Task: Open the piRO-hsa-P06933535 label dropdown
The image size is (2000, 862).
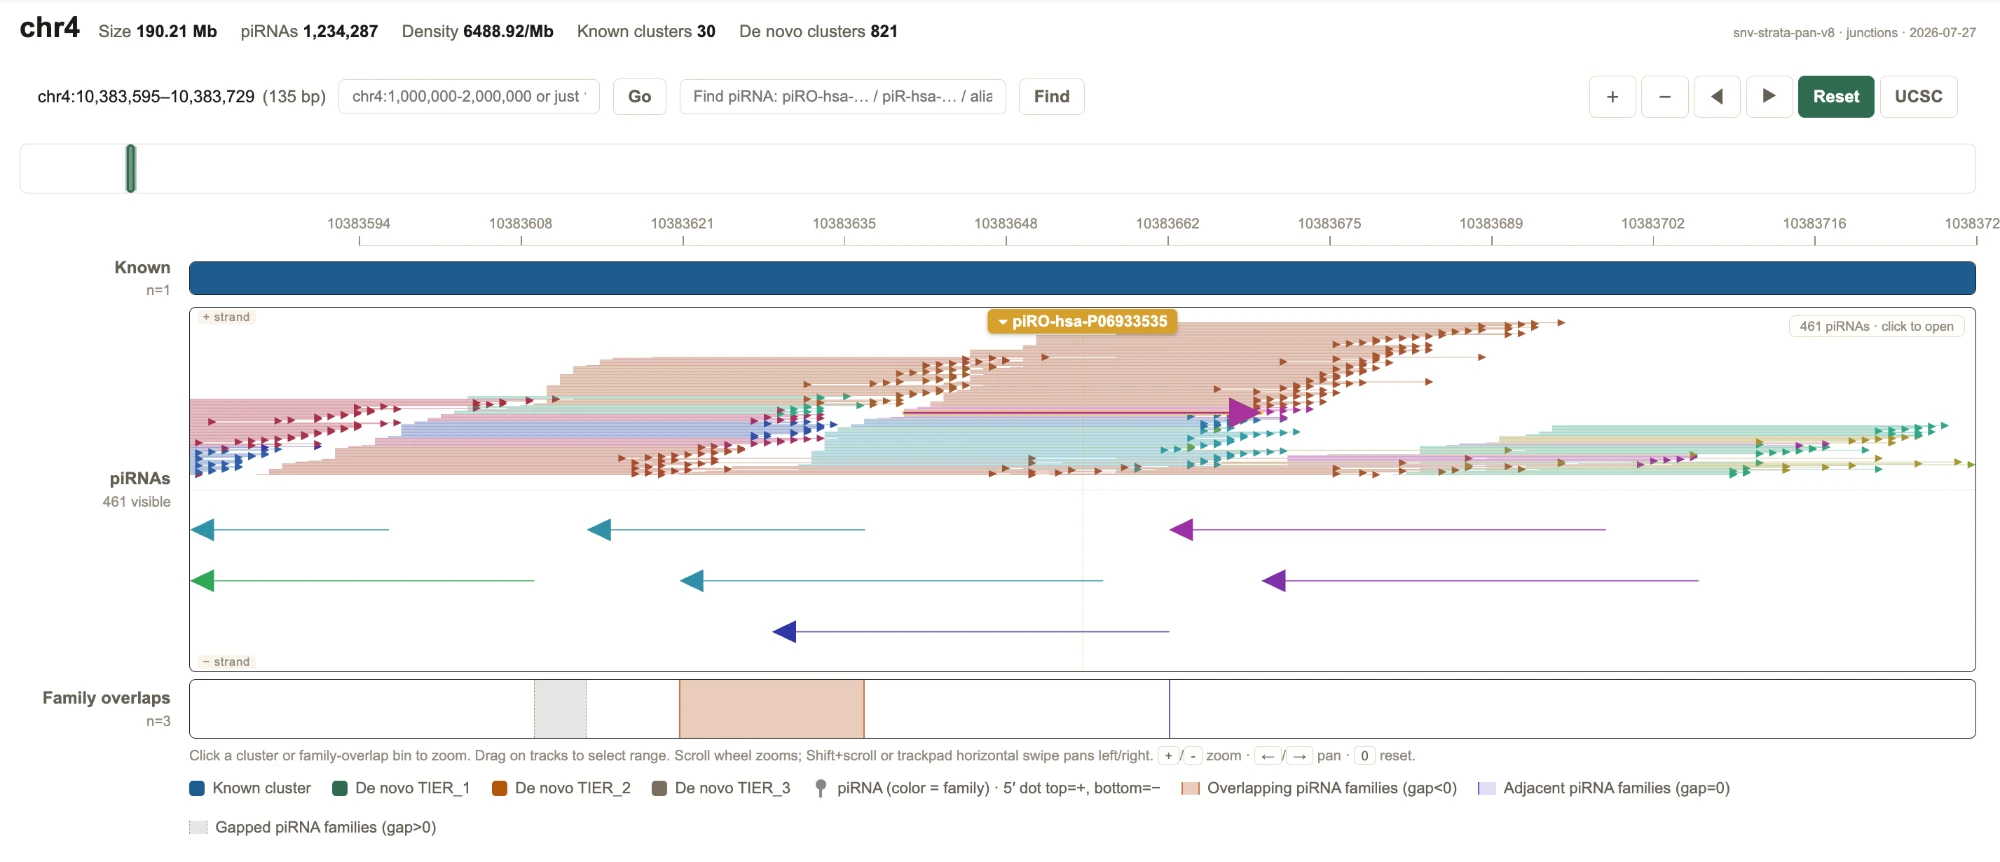Action: coord(1082,321)
